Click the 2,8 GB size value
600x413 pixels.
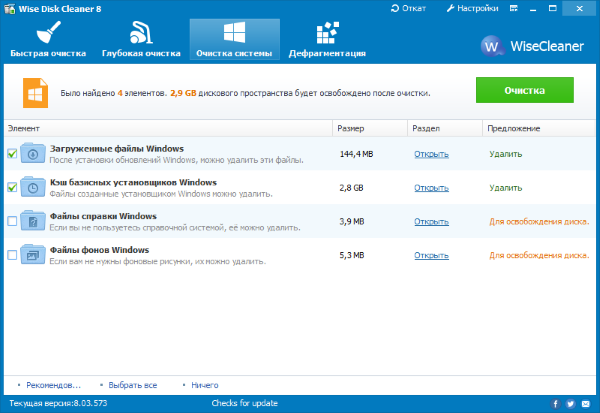coord(351,188)
